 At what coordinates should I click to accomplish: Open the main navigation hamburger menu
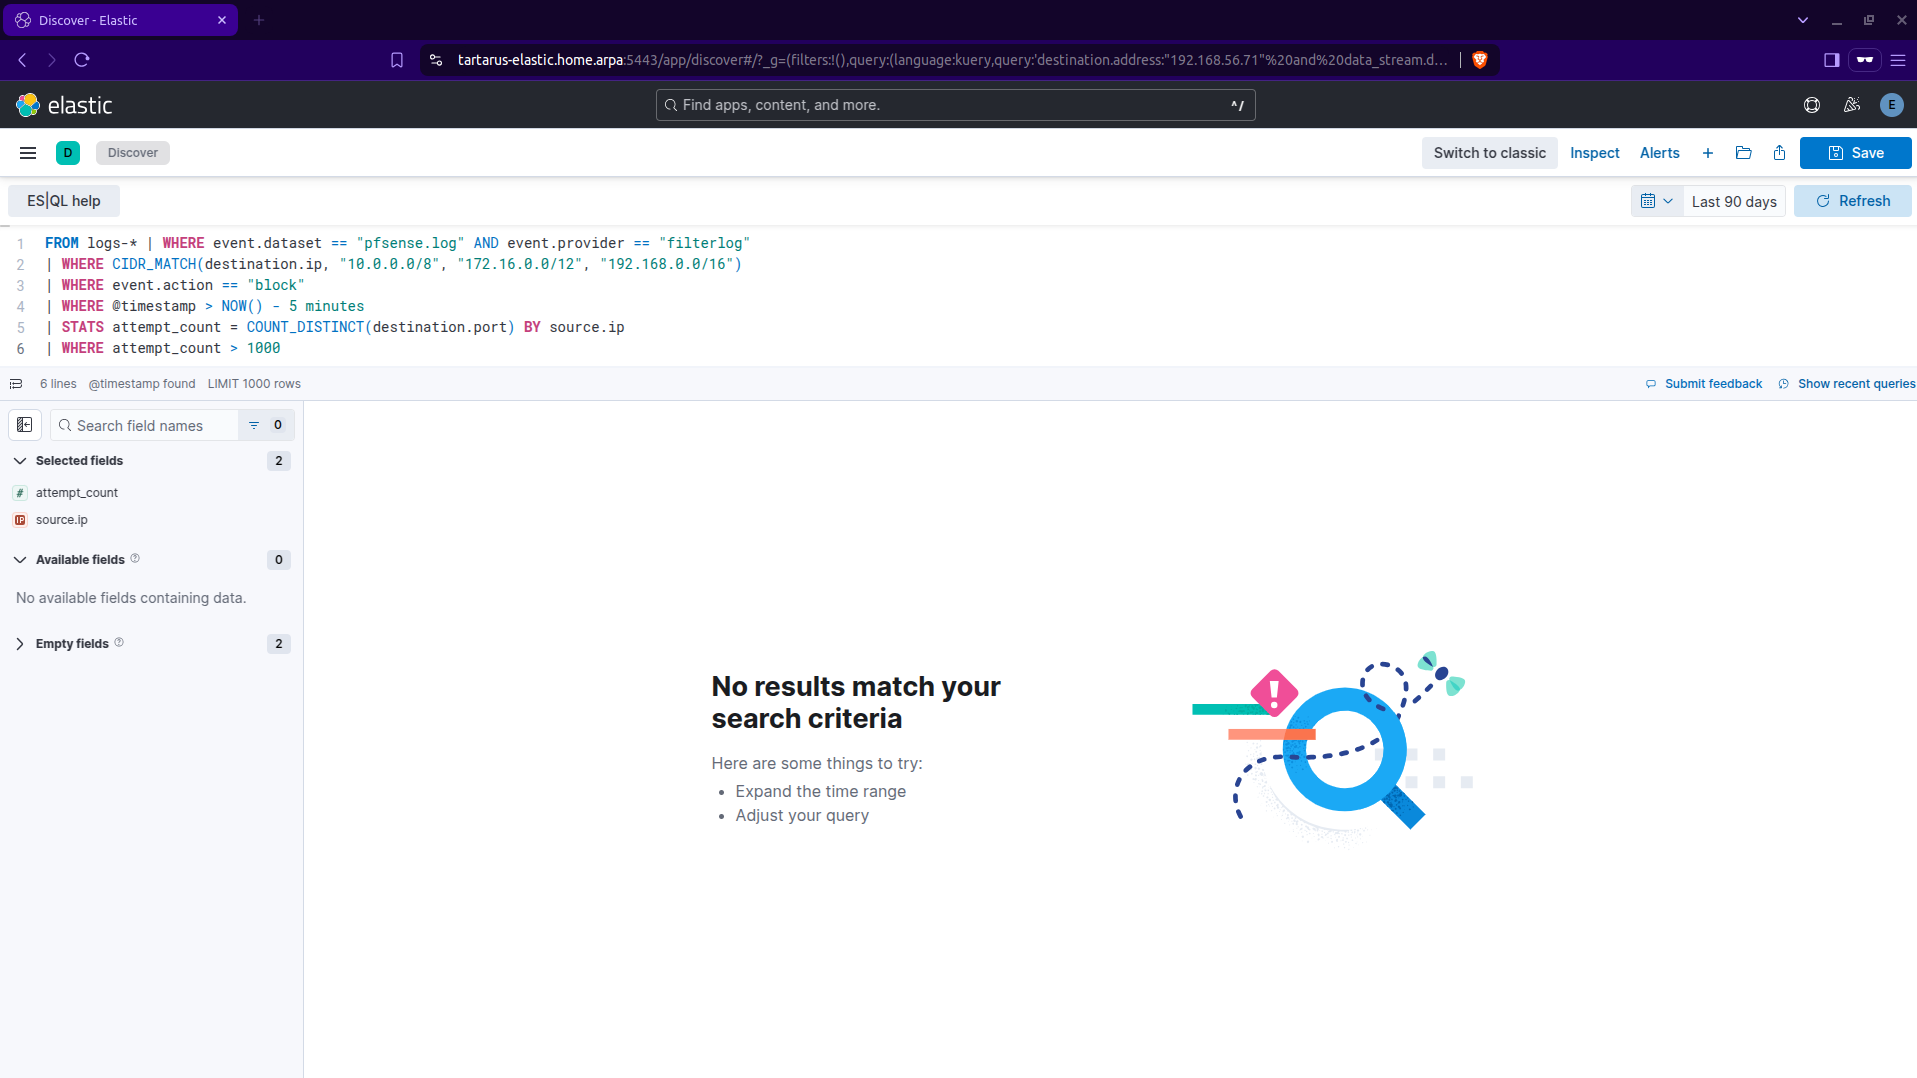(28, 153)
